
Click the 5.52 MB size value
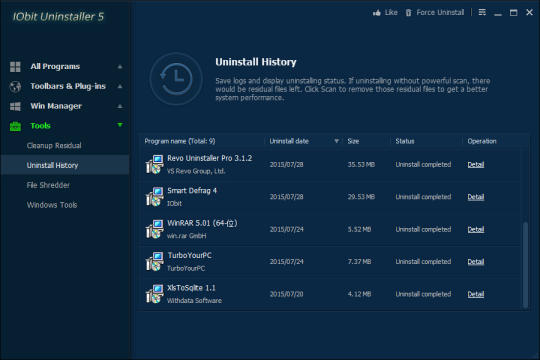[x=359, y=229]
